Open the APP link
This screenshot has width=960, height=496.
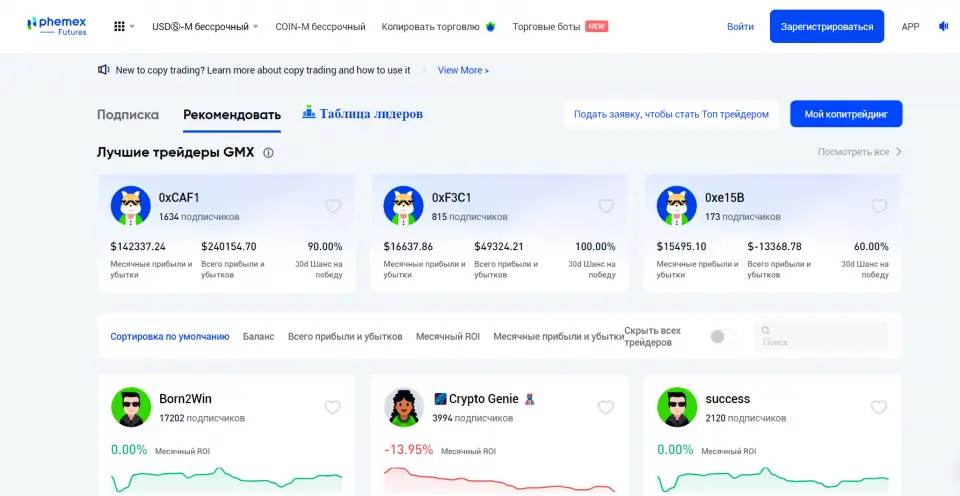click(910, 27)
